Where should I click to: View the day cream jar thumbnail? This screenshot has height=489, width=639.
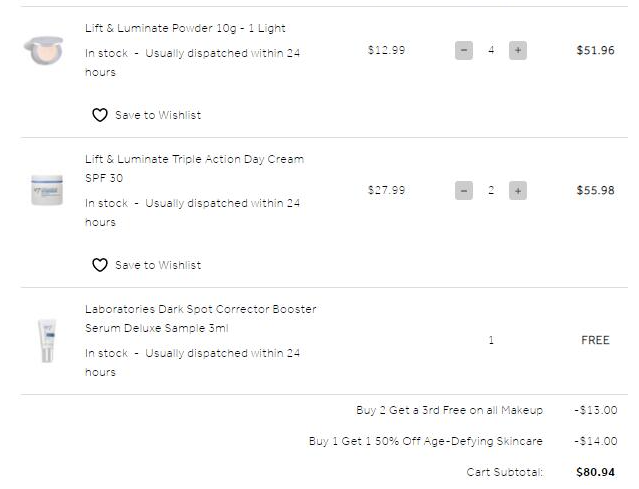pos(47,190)
